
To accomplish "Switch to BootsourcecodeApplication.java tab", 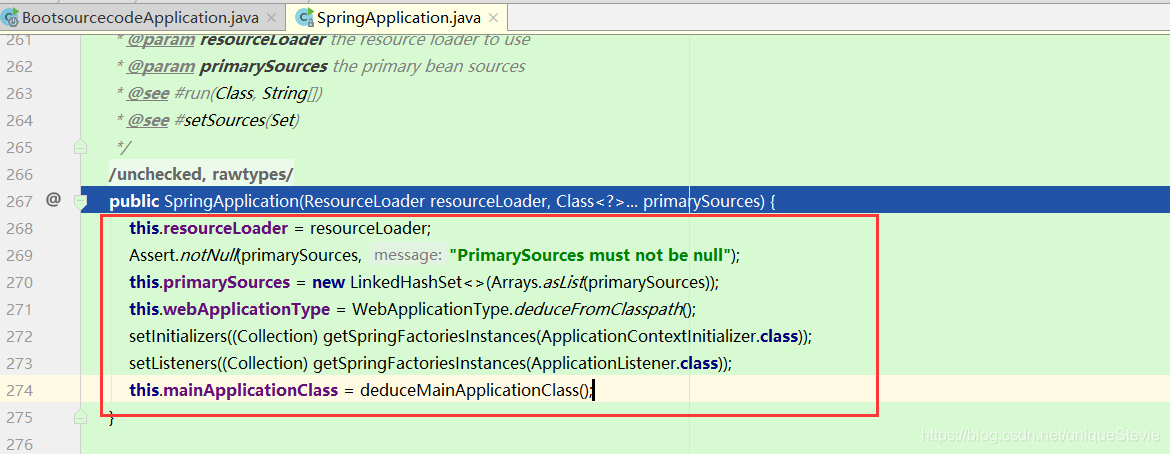I will (x=140, y=16).
